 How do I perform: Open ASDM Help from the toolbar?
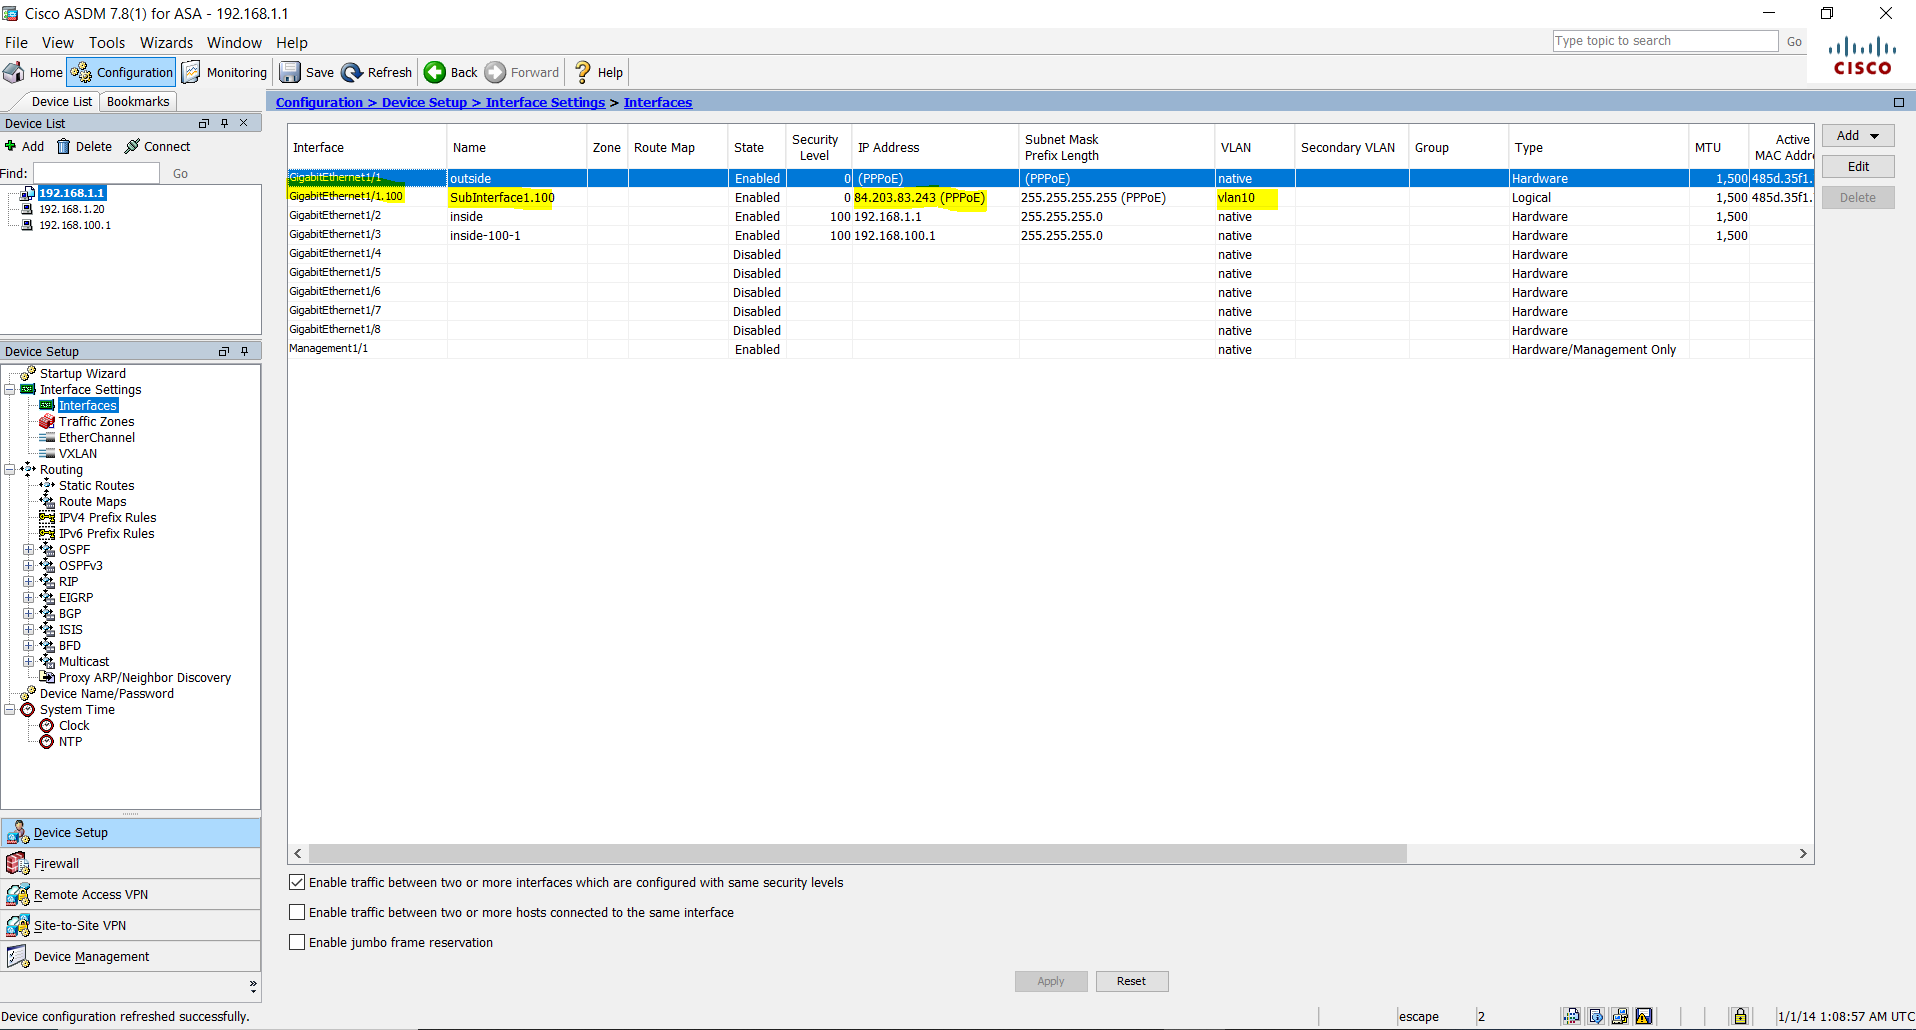[x=583, y=72]
